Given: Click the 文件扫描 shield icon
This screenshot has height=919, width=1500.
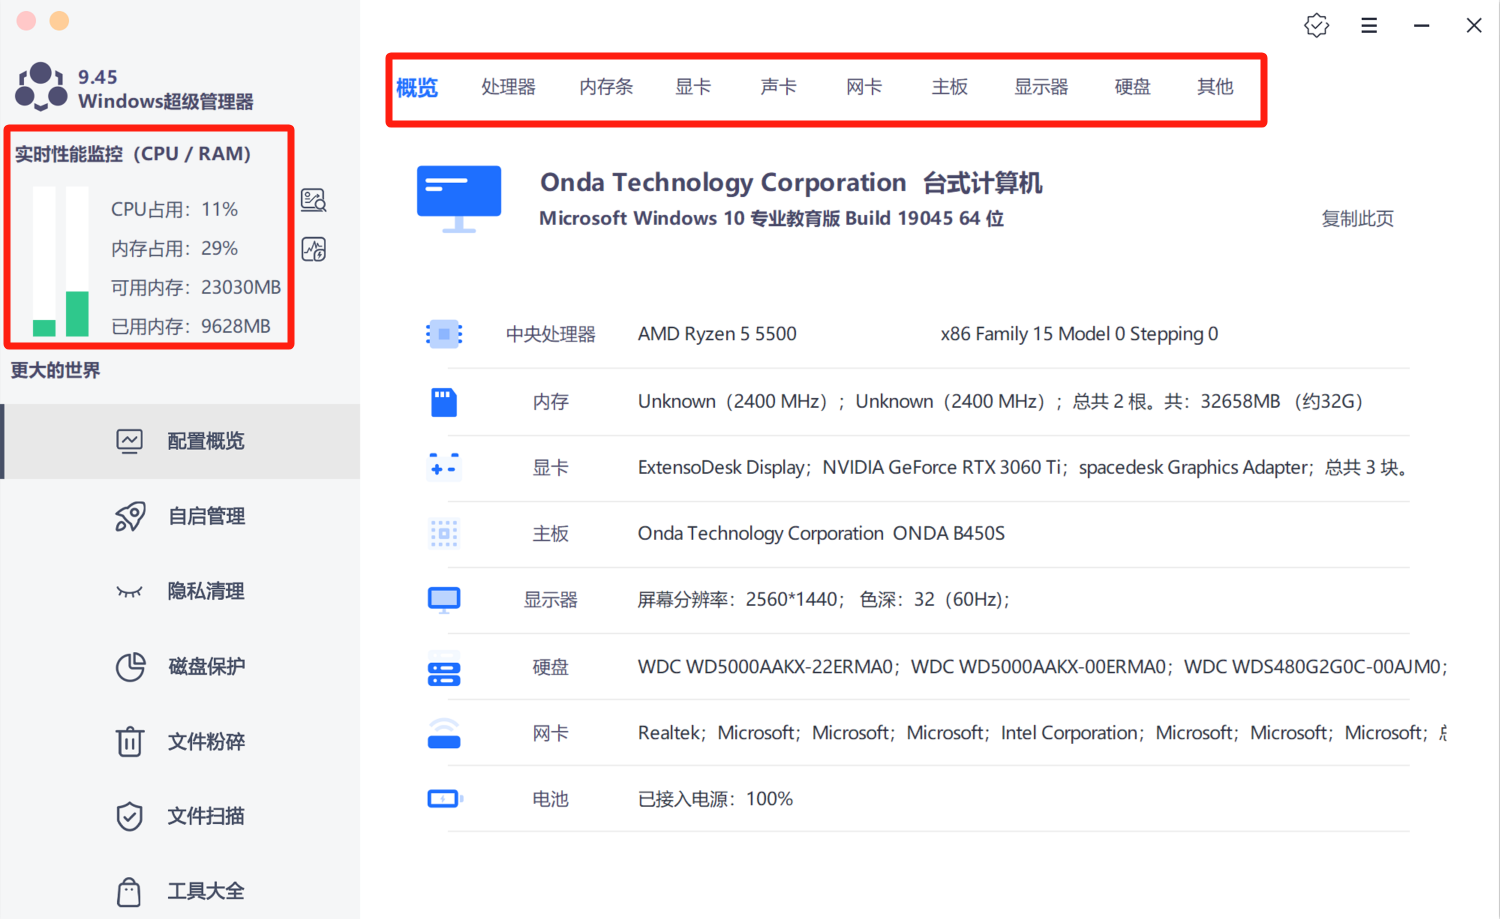Looking at the screenshot, I should (x=129, y=816).
